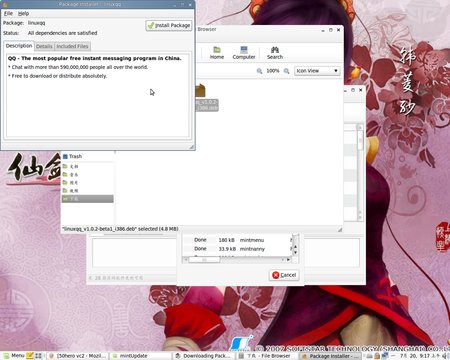Switch to the Downloading Packages taskbar window

pyautogui.click(x=203, y=356)
